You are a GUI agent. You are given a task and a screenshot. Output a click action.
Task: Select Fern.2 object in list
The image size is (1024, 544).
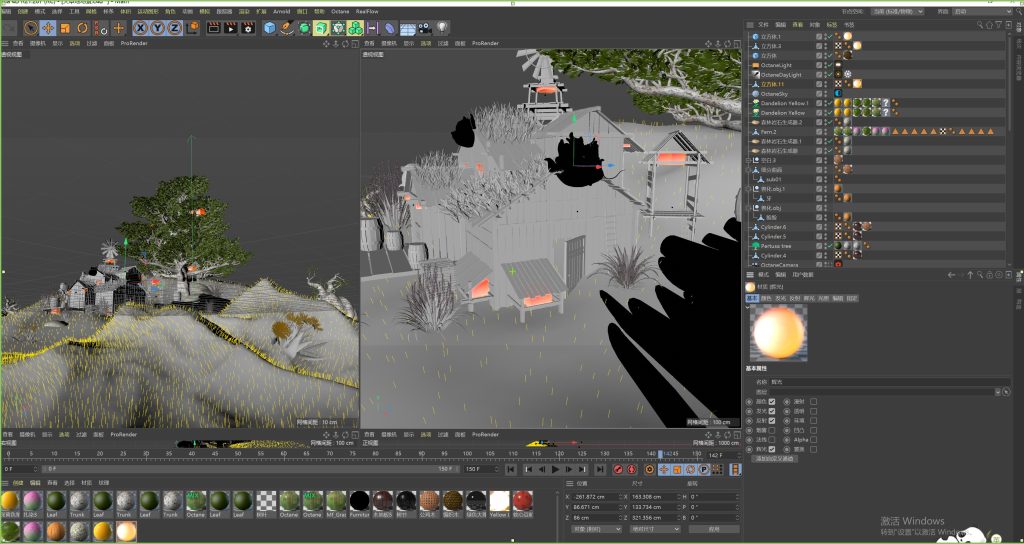click(x=768, y=131)
